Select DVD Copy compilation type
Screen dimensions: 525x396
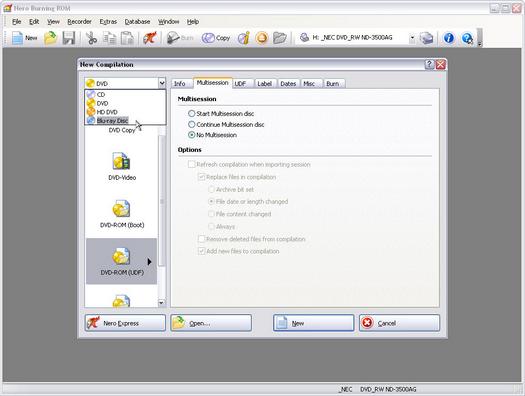(122, 130)
